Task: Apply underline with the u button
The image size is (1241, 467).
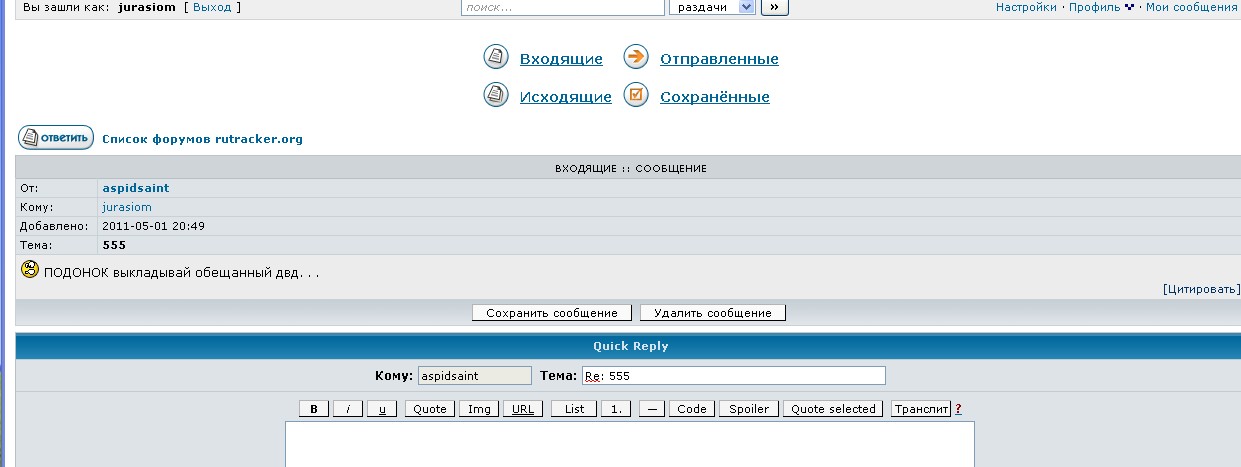Action: coord(381,409)
